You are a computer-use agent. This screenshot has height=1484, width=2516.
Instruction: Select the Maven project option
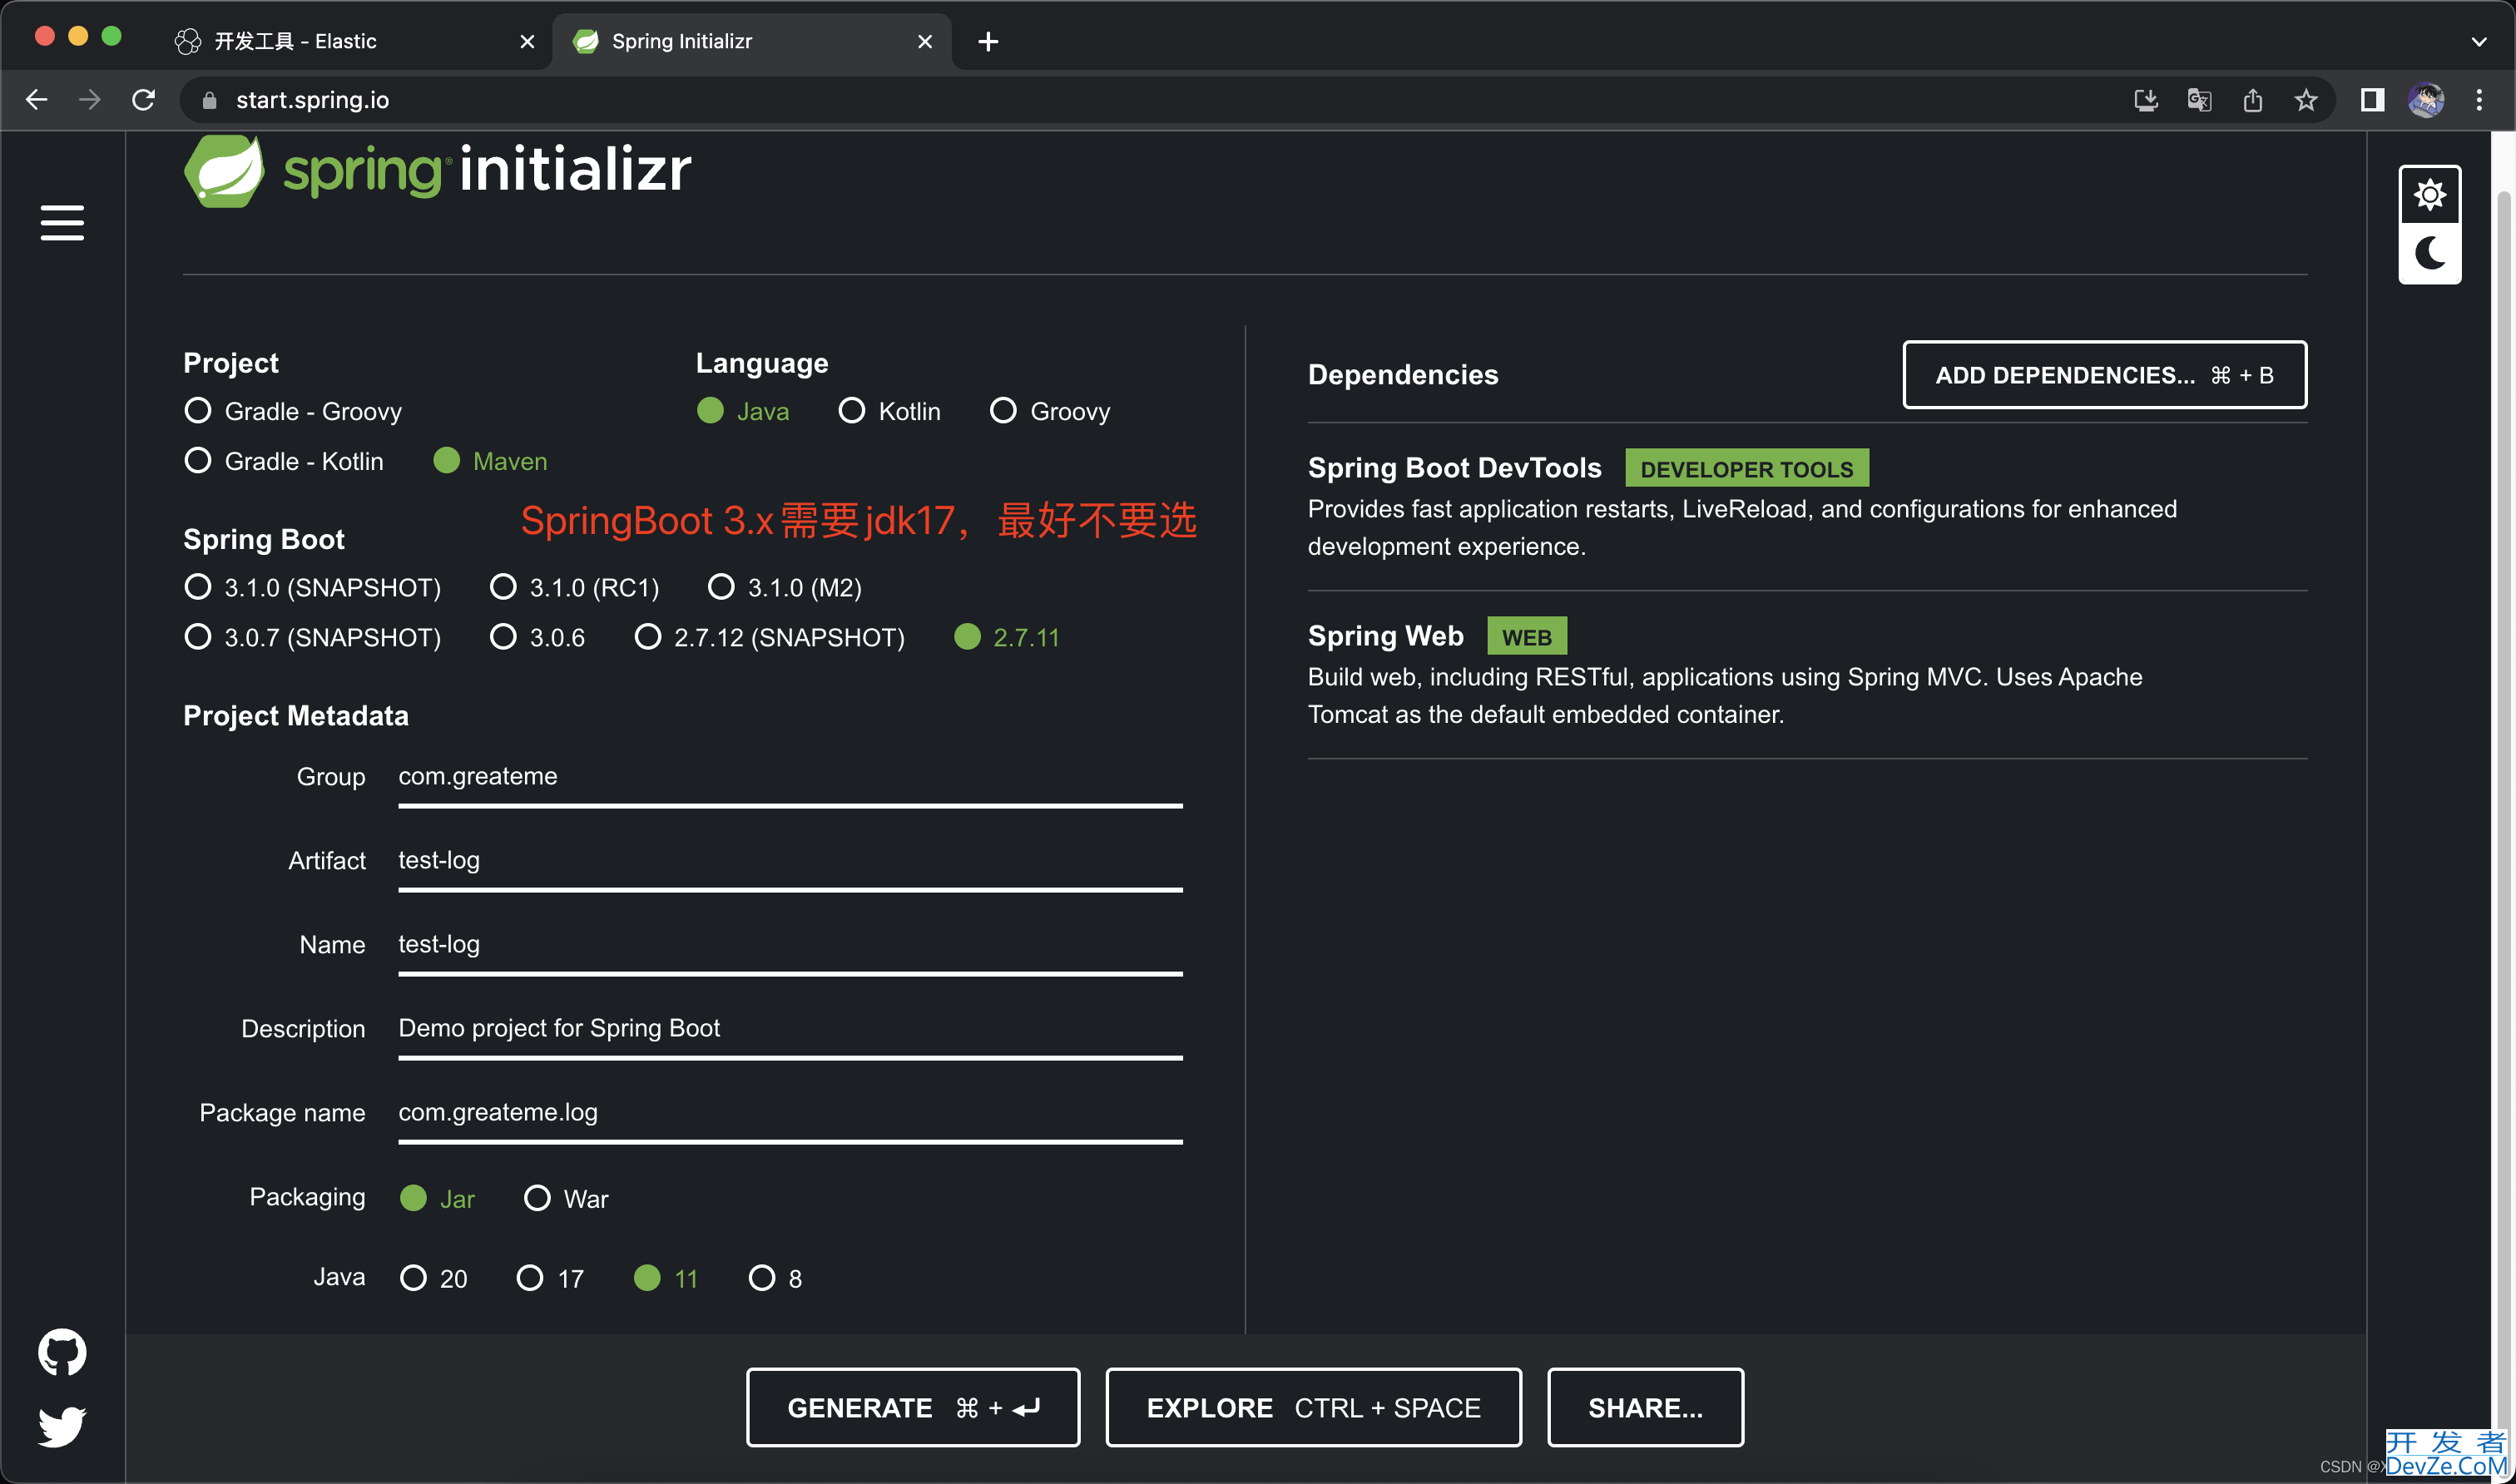(x=490, y=461)
